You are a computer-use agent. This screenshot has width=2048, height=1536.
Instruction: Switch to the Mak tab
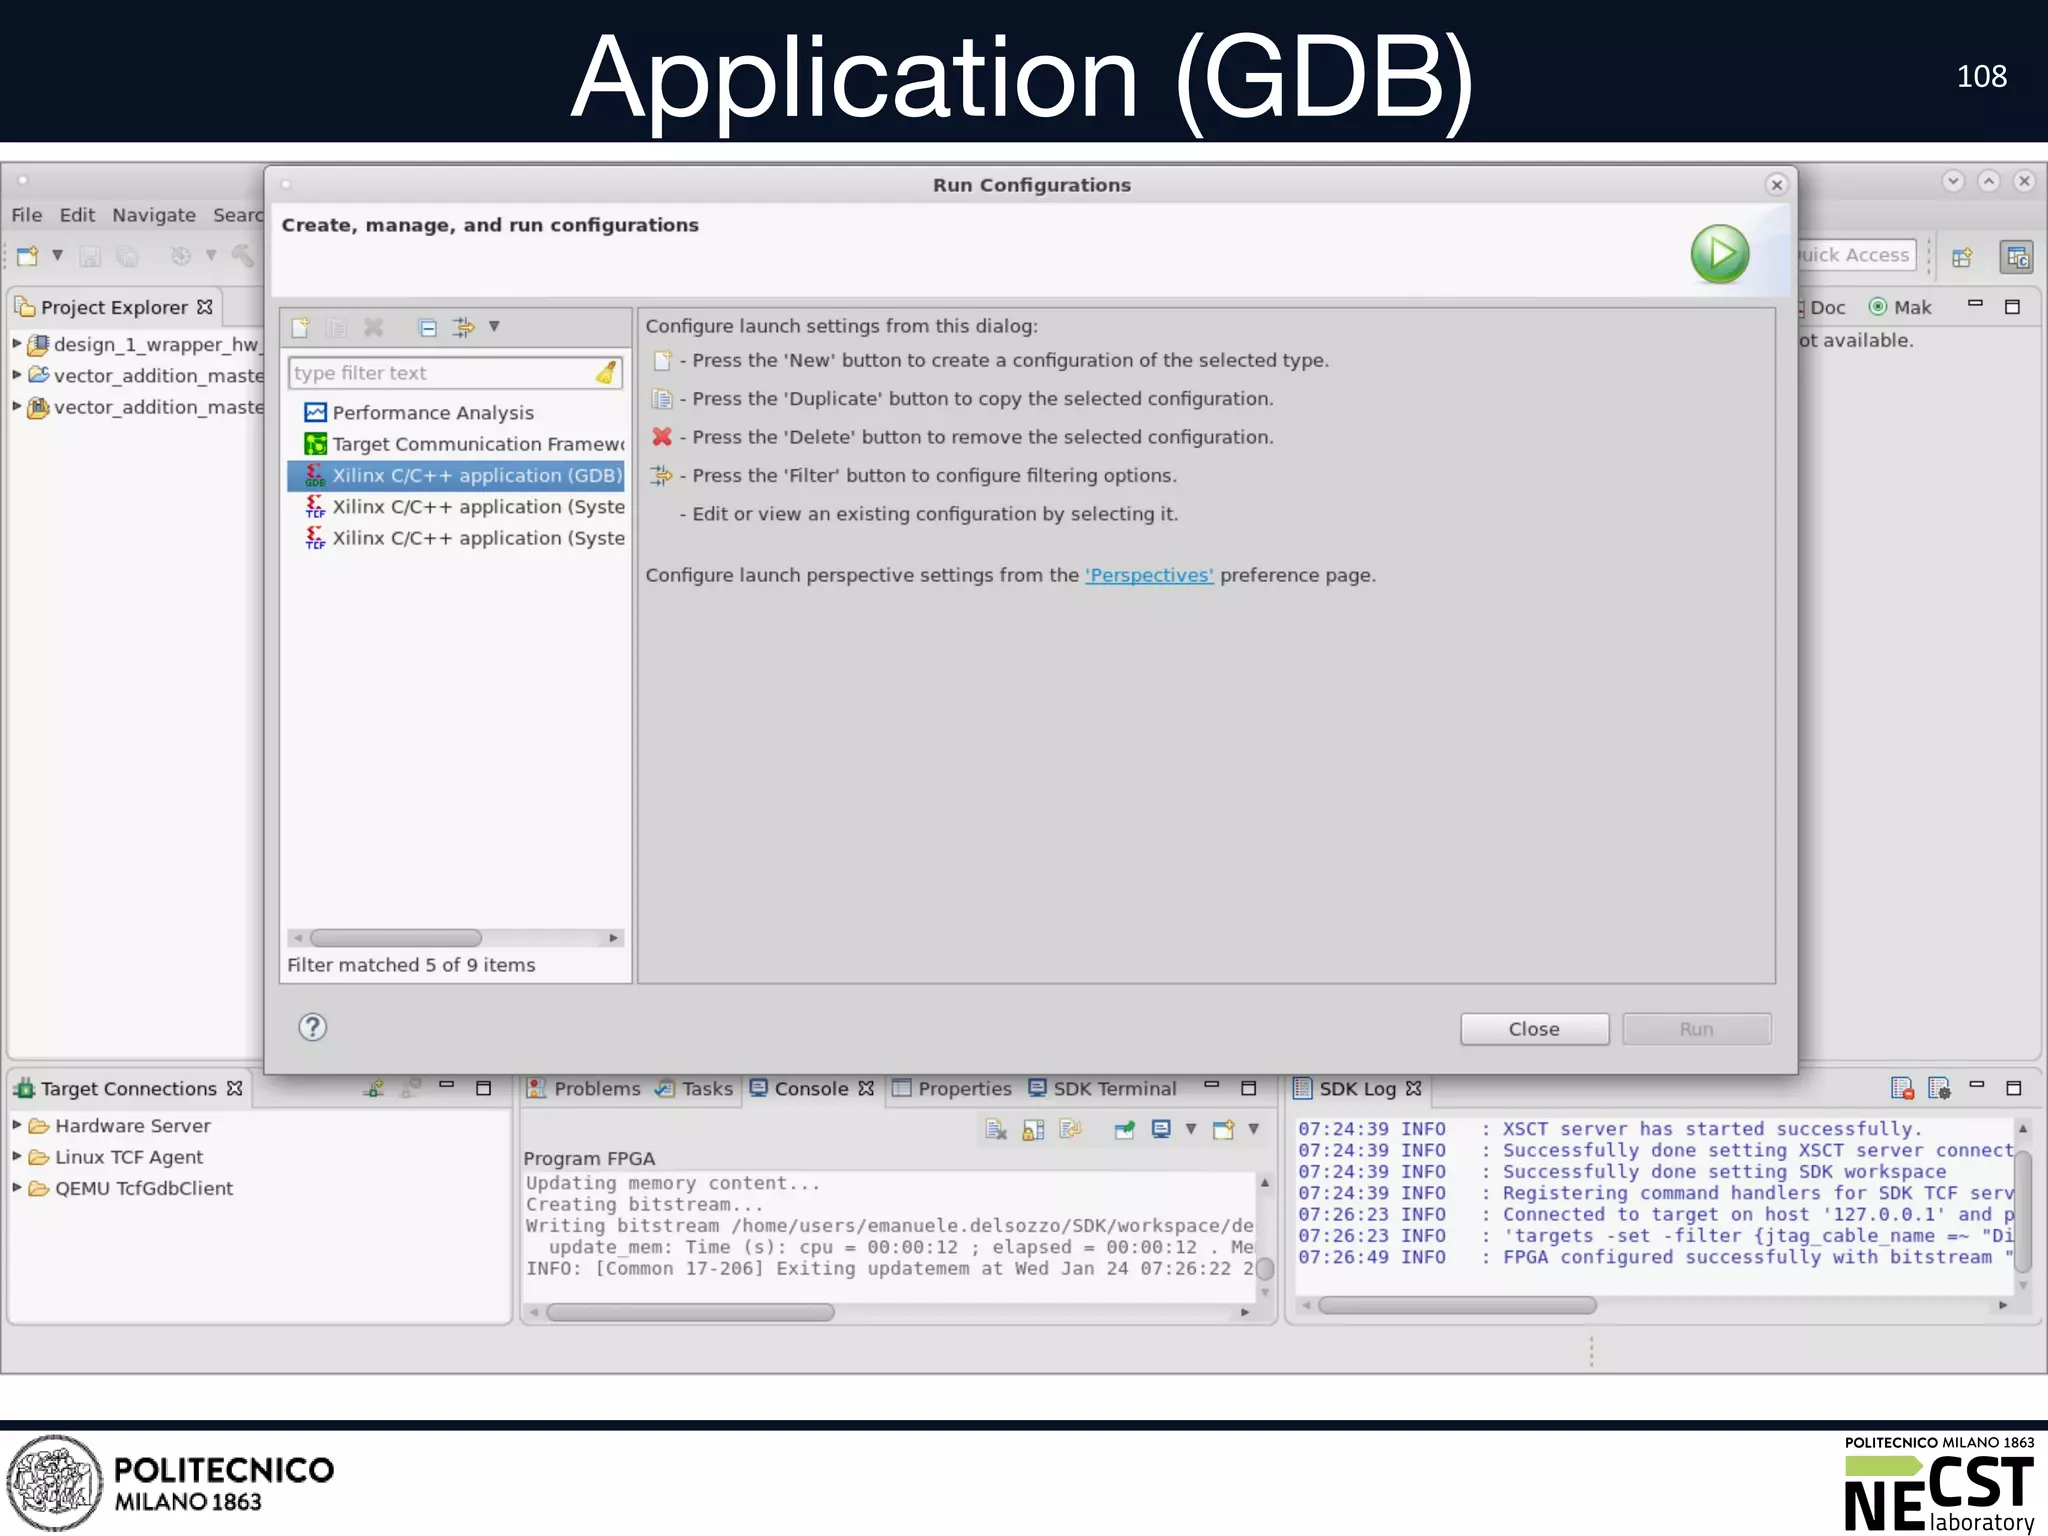pyautogui.click(x=1900, y=307)
